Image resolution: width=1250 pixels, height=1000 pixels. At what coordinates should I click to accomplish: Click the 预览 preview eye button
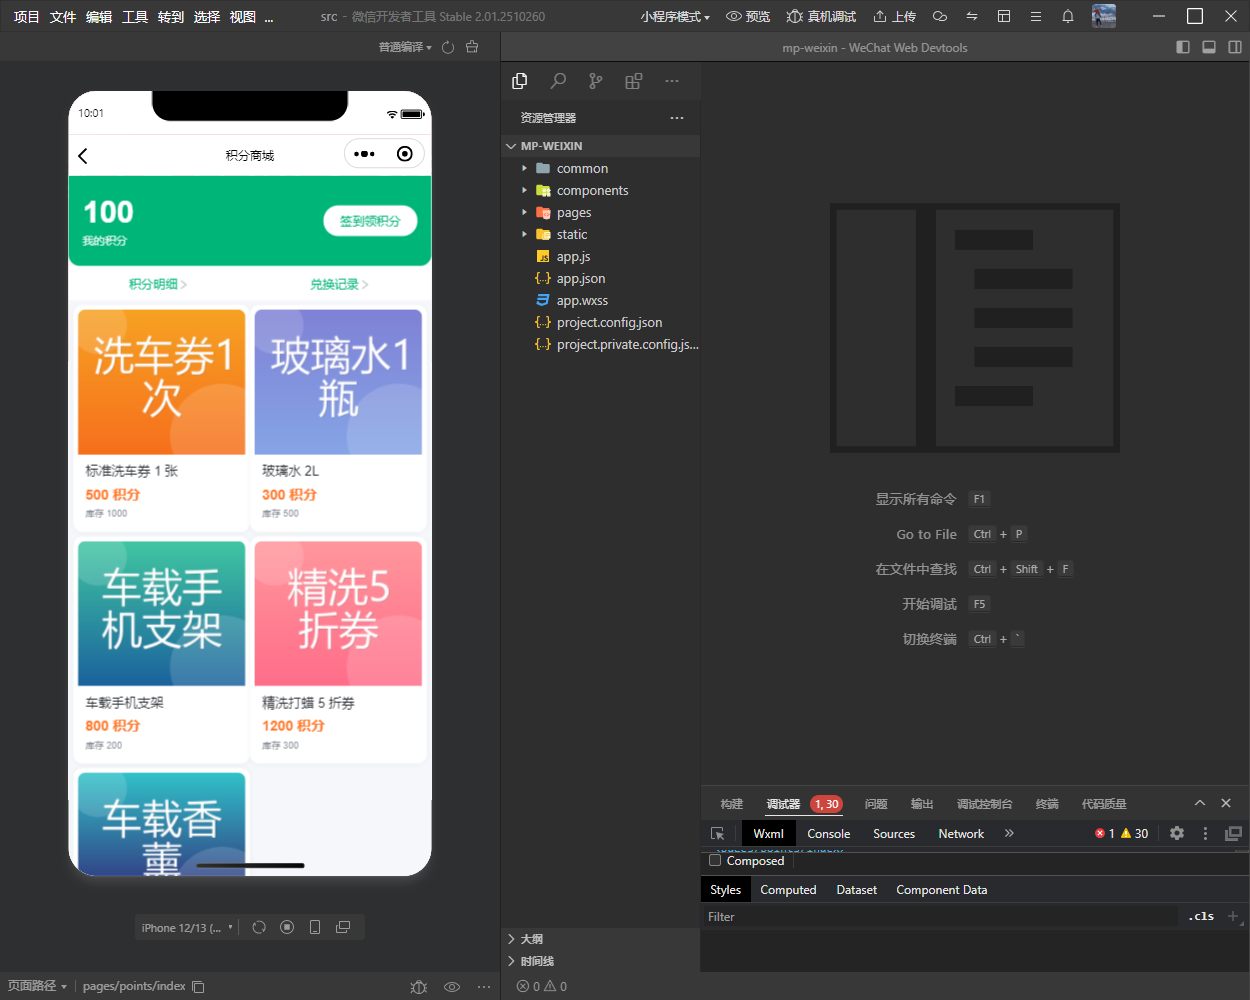[749, 16]
